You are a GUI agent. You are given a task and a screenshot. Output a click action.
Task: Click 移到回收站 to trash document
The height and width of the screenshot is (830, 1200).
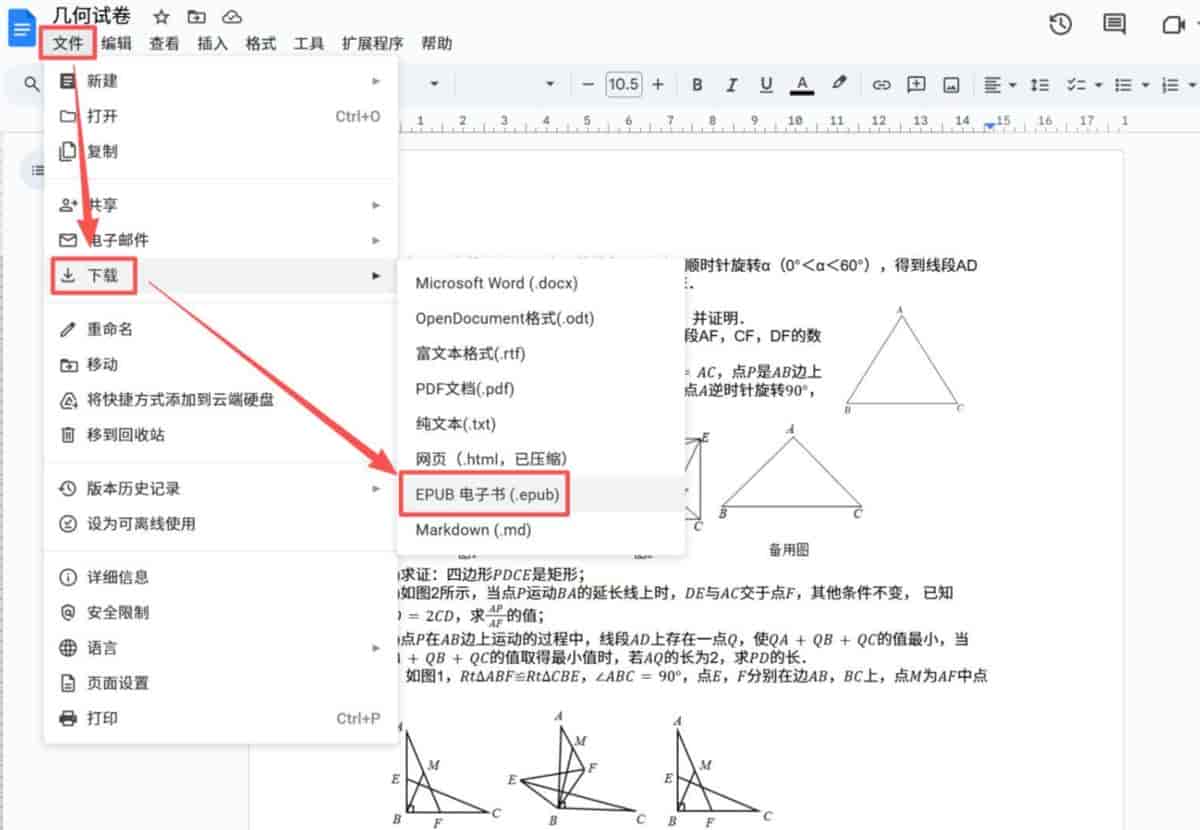[221, 434]
